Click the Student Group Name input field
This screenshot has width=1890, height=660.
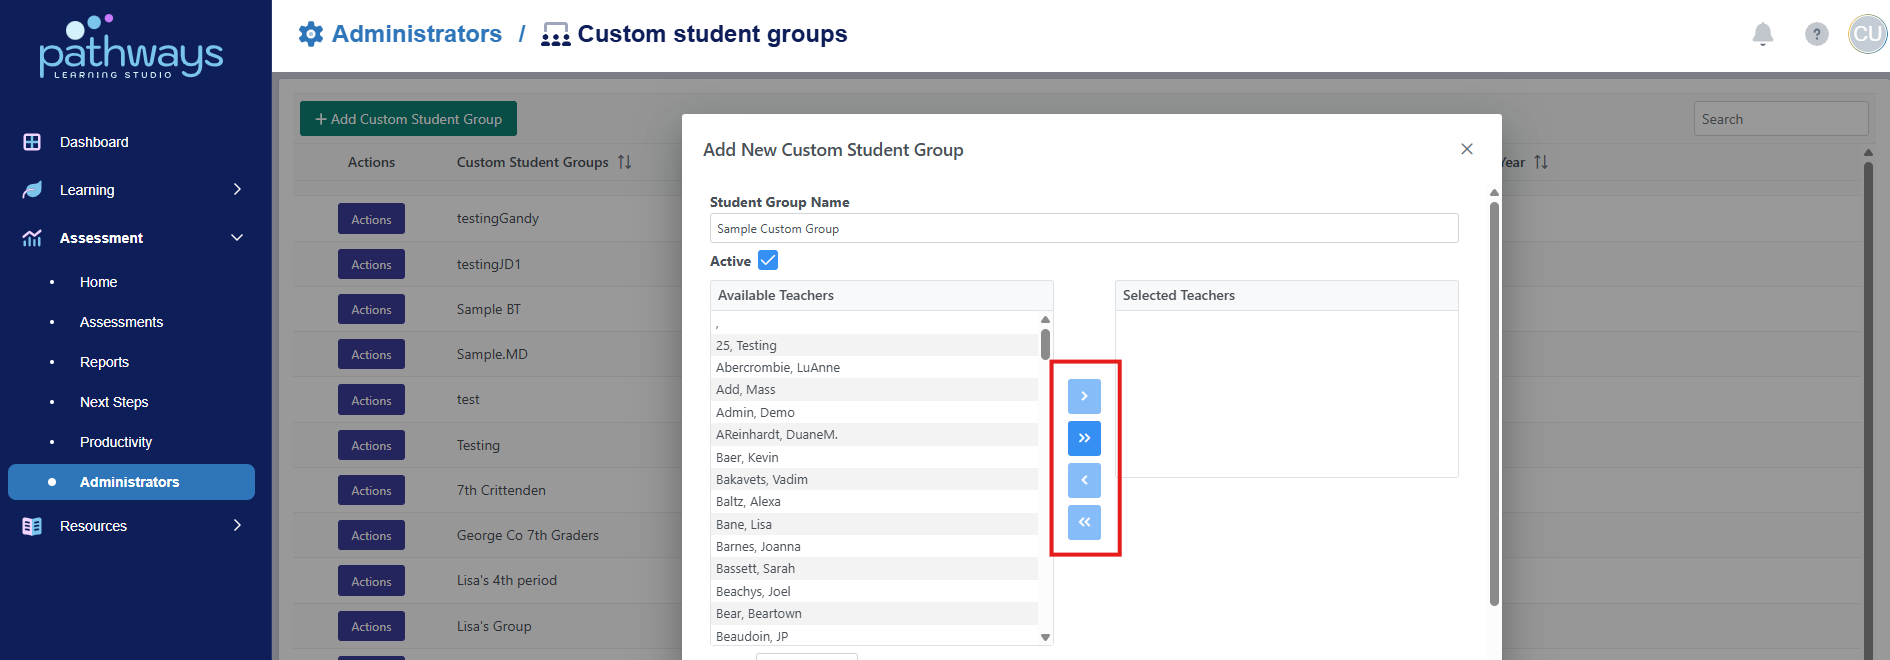[x=1083, y=229]
